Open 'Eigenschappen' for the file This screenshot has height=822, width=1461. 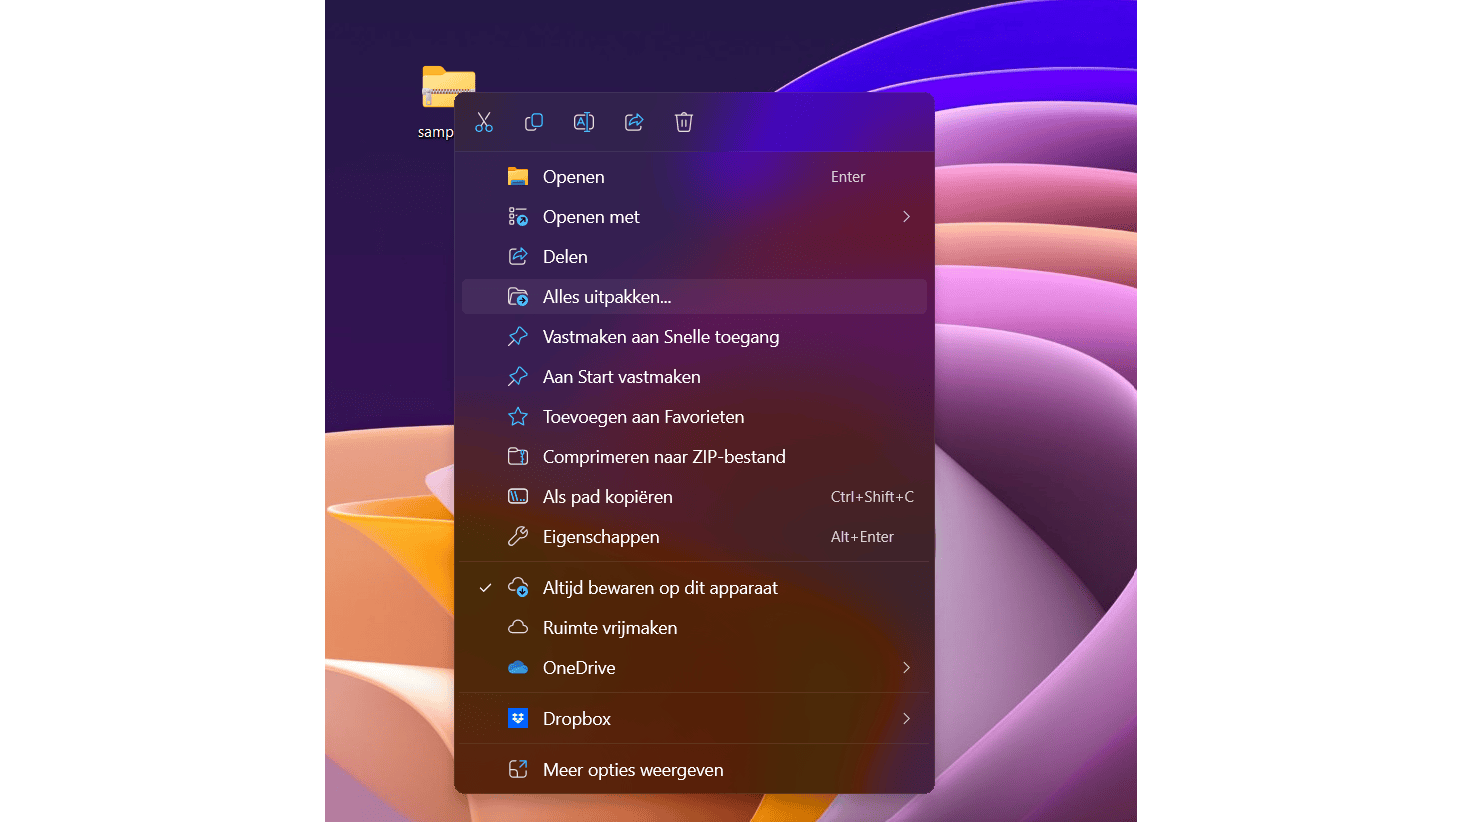[600, 536]
